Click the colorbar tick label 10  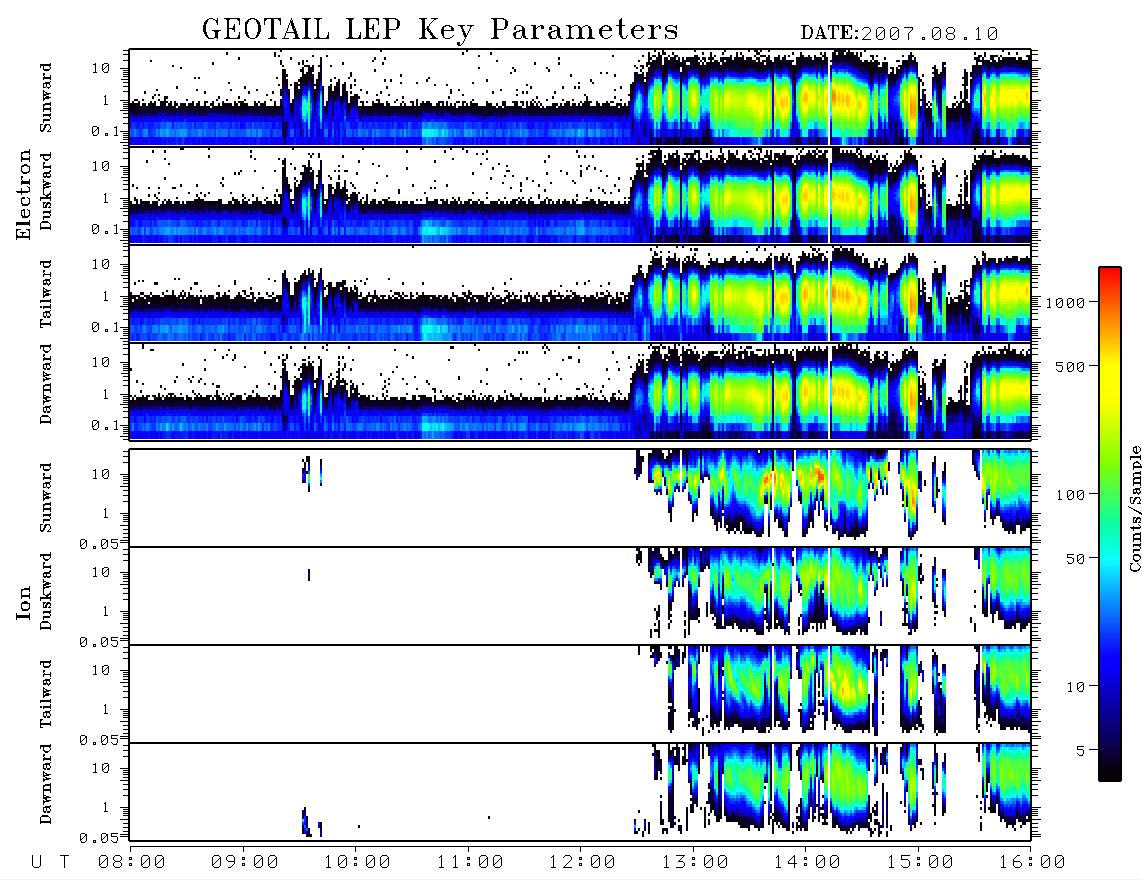click(x=1076, y=687)
